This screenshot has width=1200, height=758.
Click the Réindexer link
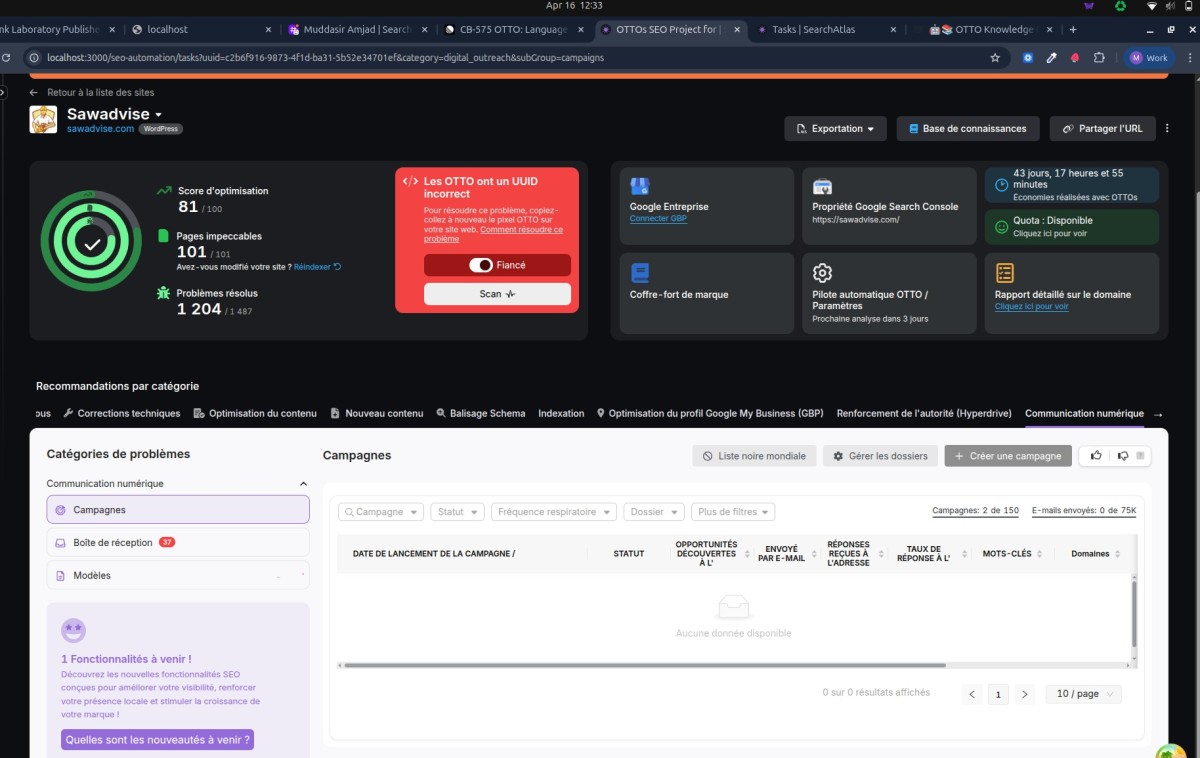pyautogui.click(x=318, y=267)
